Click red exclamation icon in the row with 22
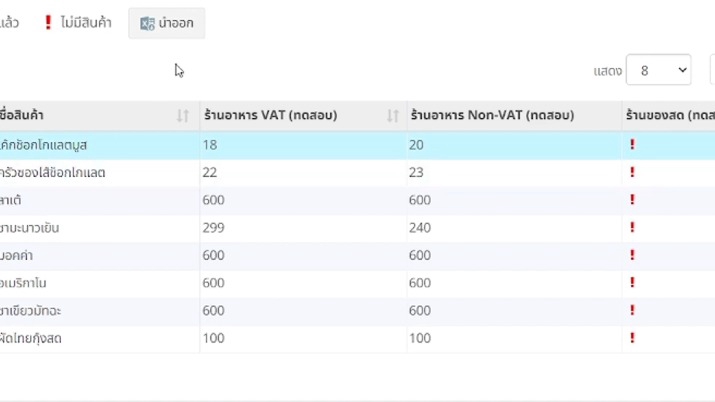The image size is (715, 402). pos(632,173)
